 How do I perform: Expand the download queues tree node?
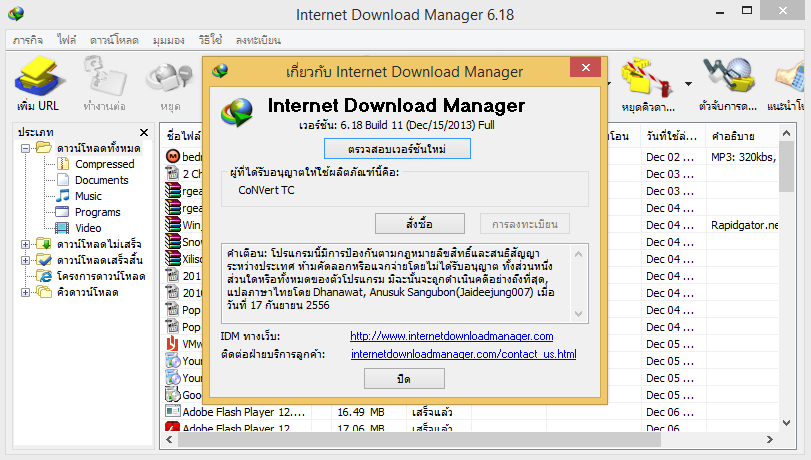(x=25, y=292)
